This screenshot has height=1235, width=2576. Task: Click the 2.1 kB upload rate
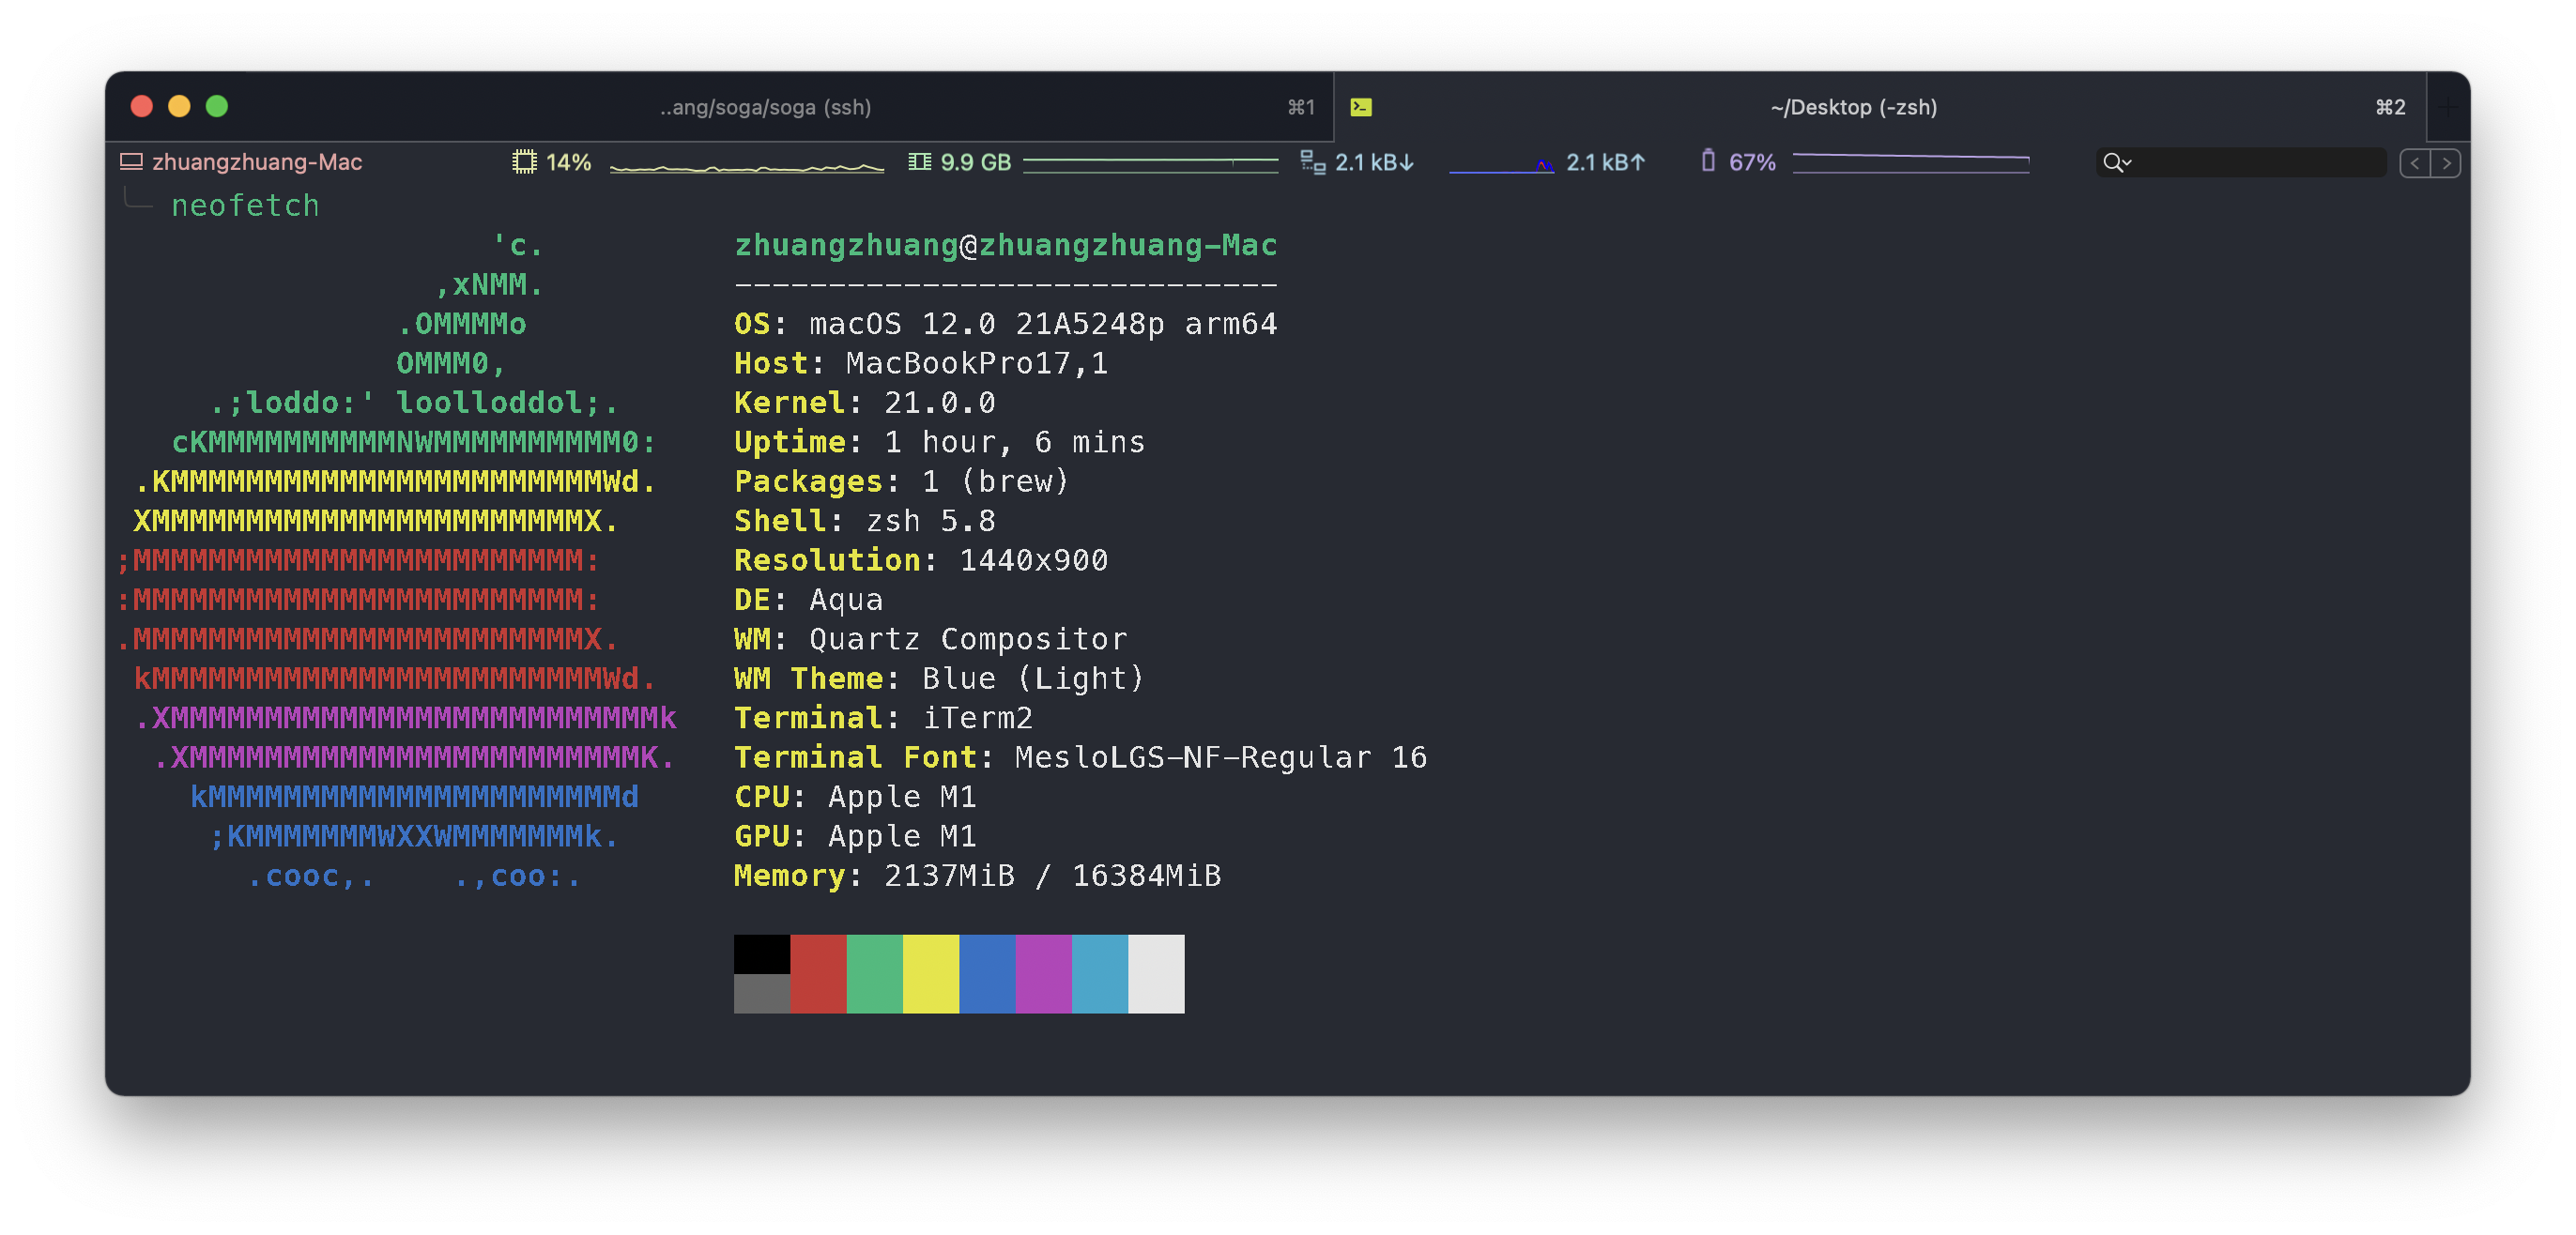(1605, 162)
